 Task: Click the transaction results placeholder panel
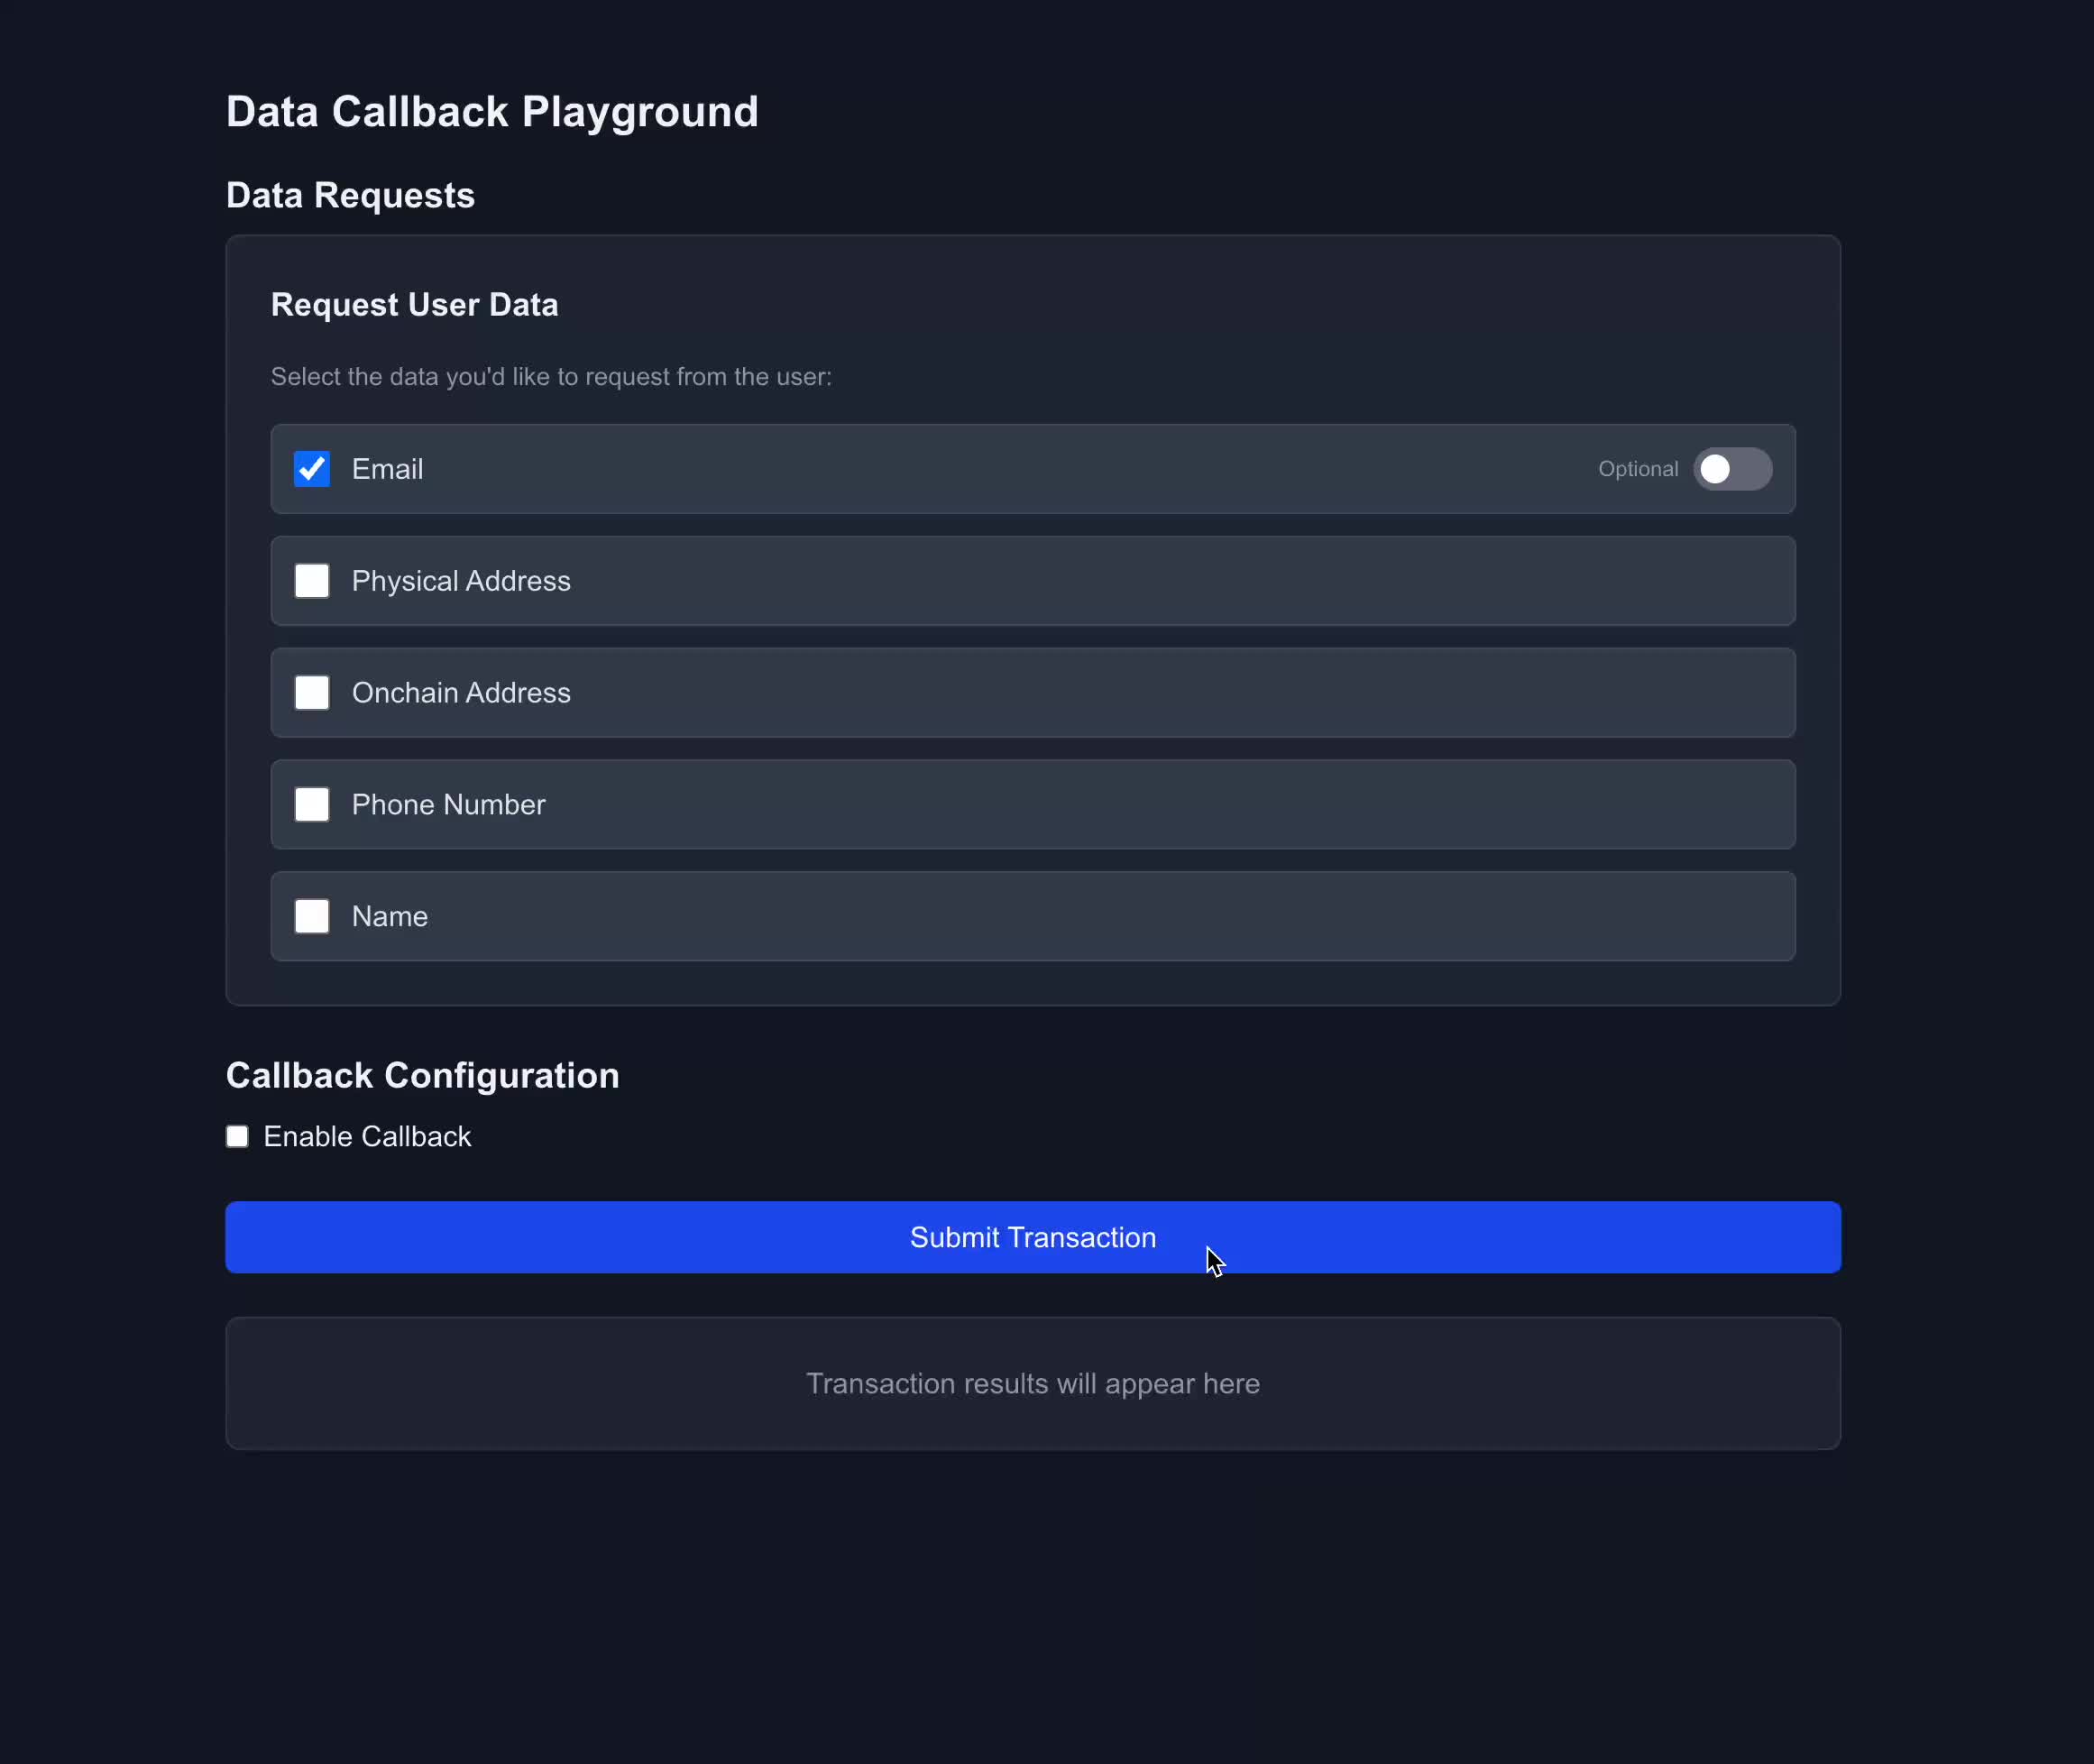click(x=1032, y=1384)
